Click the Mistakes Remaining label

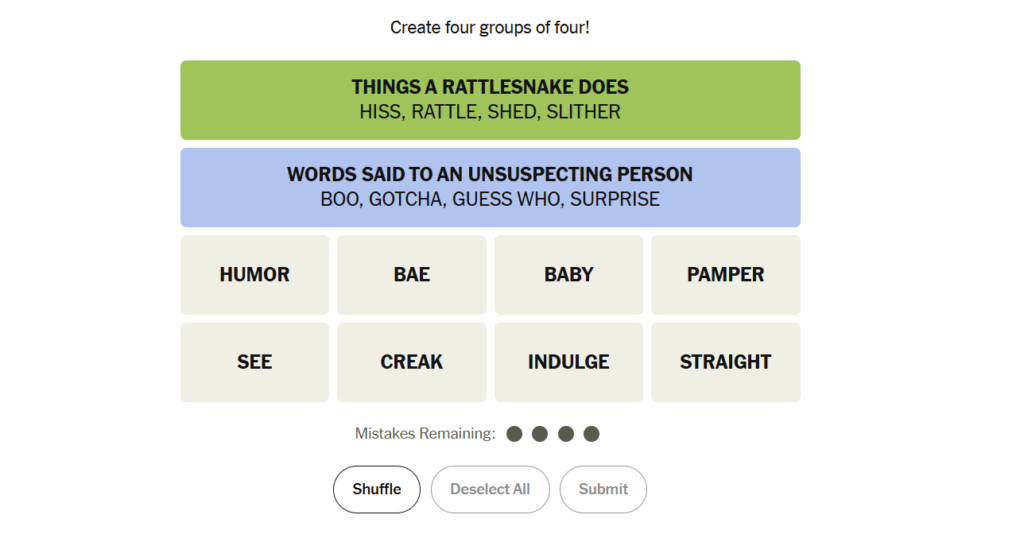[x=425, y=434]
